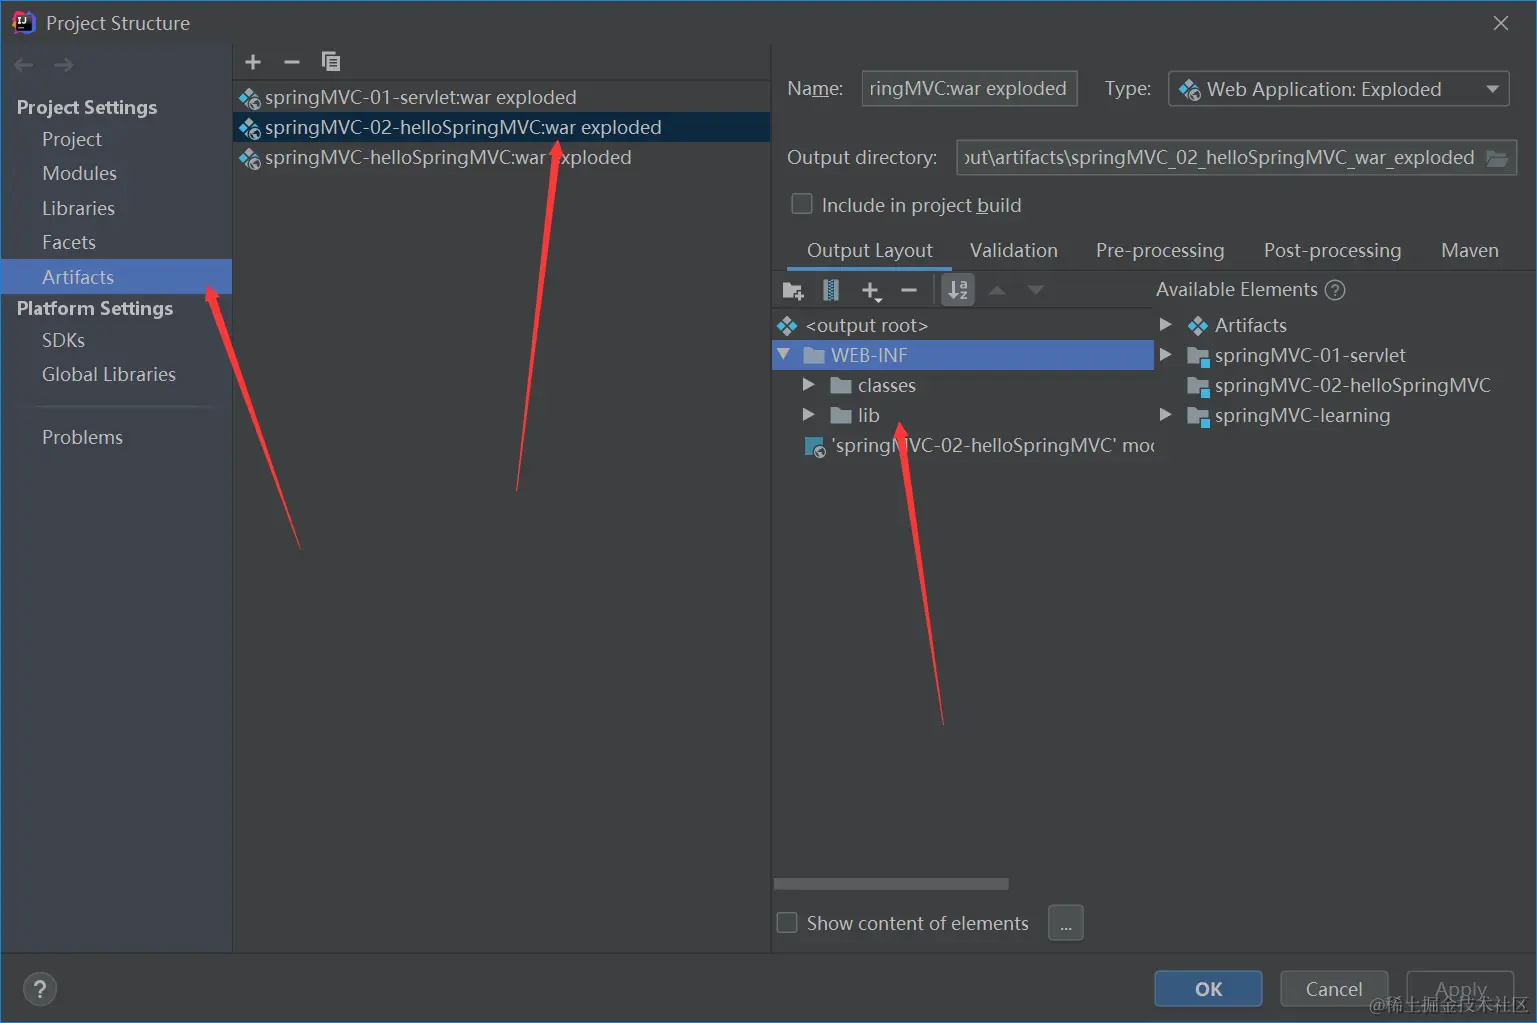The height and width of the screenshot is (1023, 1537).
Task: Click springMVC-01-servlet artifact icon in list
Action: [x=250, y=98]
